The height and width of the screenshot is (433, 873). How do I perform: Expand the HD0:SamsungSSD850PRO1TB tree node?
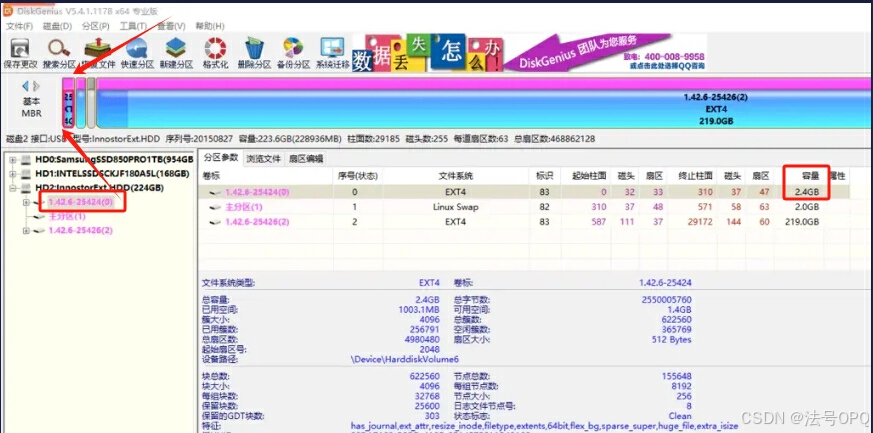click(x=13, y=160)
